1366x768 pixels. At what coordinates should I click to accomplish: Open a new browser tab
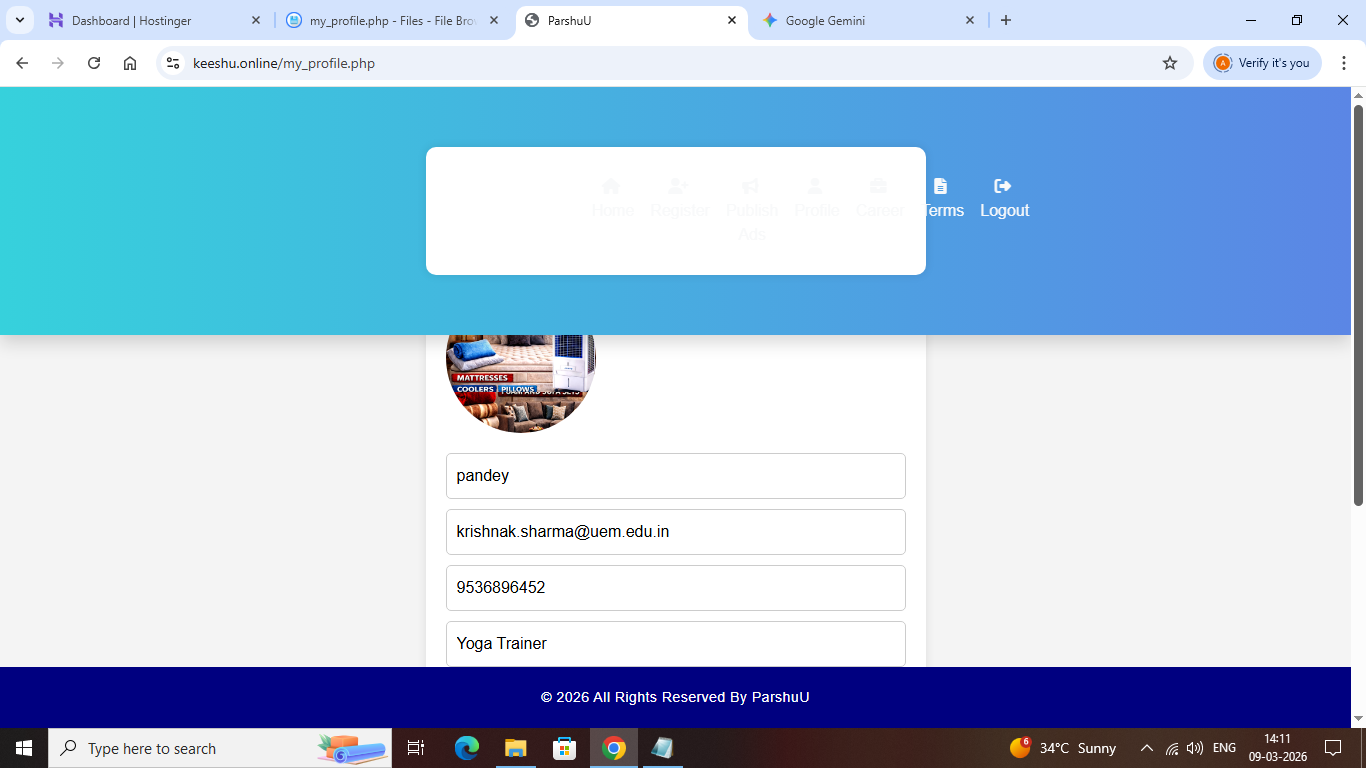(x=1006, y=20)
